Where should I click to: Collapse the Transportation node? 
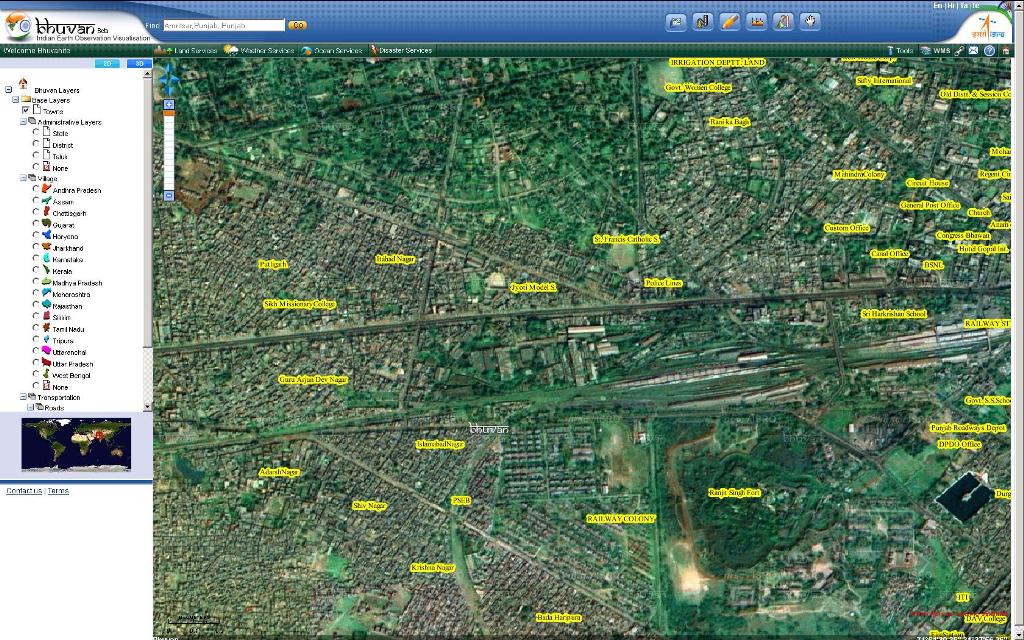click(23, 396)
